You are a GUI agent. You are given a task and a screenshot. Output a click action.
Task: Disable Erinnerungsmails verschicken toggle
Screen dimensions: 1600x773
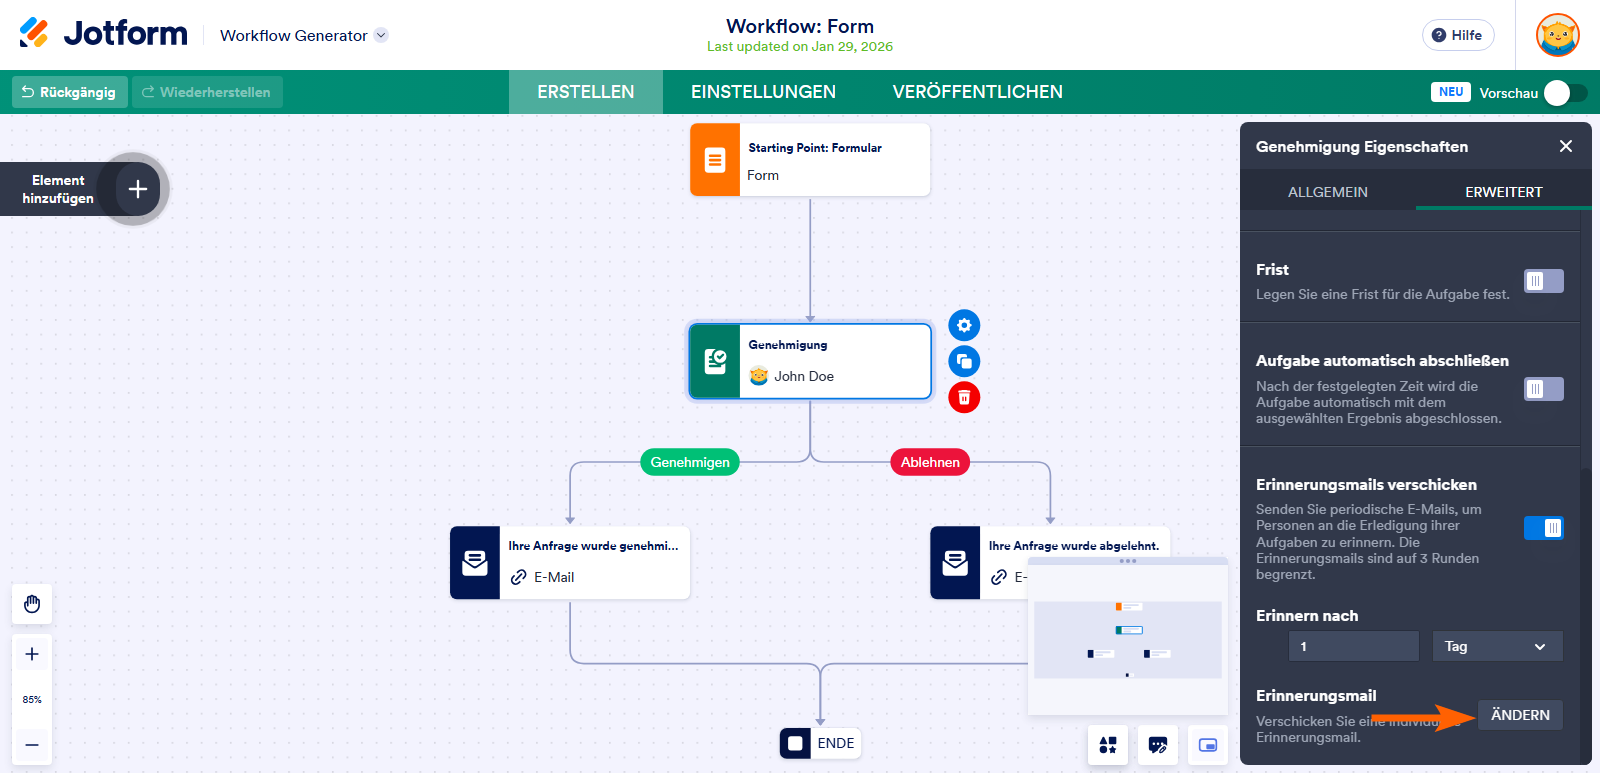coord(1543,528)
